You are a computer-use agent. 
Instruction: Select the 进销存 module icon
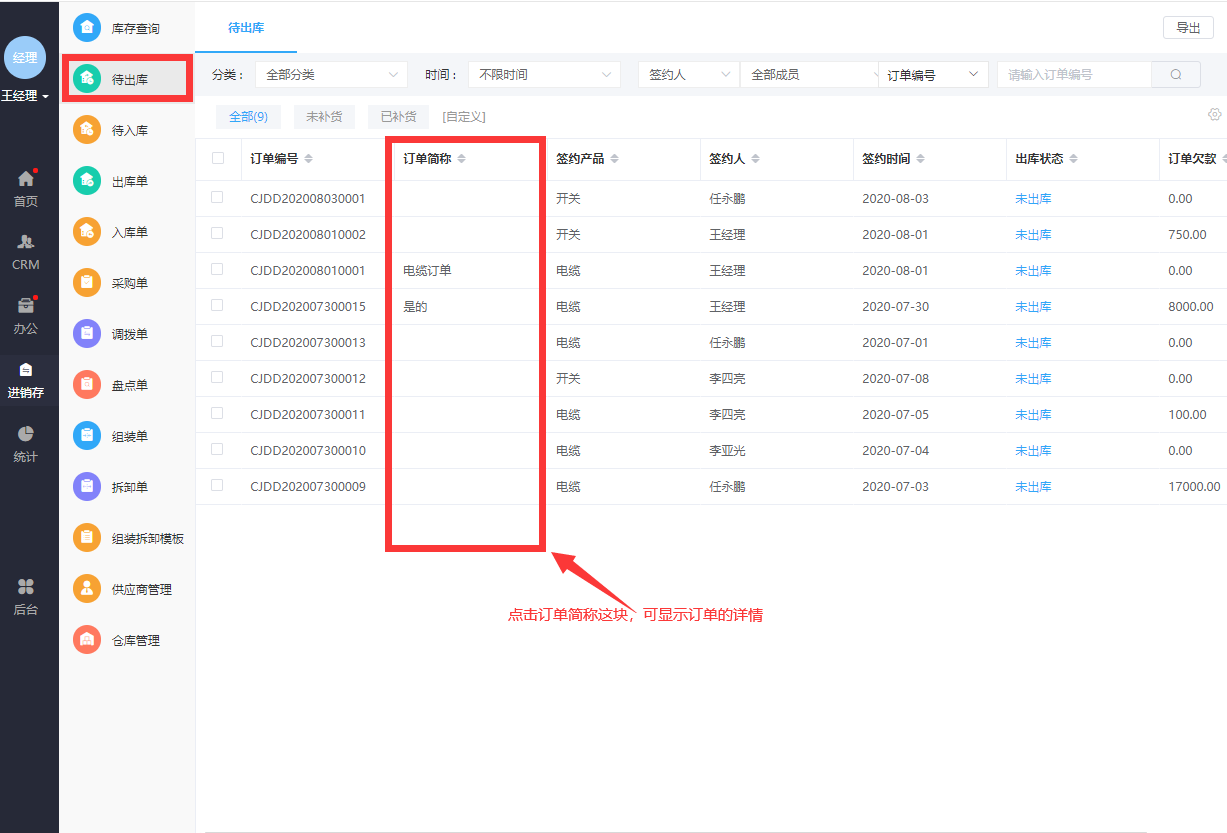(26, 370)
